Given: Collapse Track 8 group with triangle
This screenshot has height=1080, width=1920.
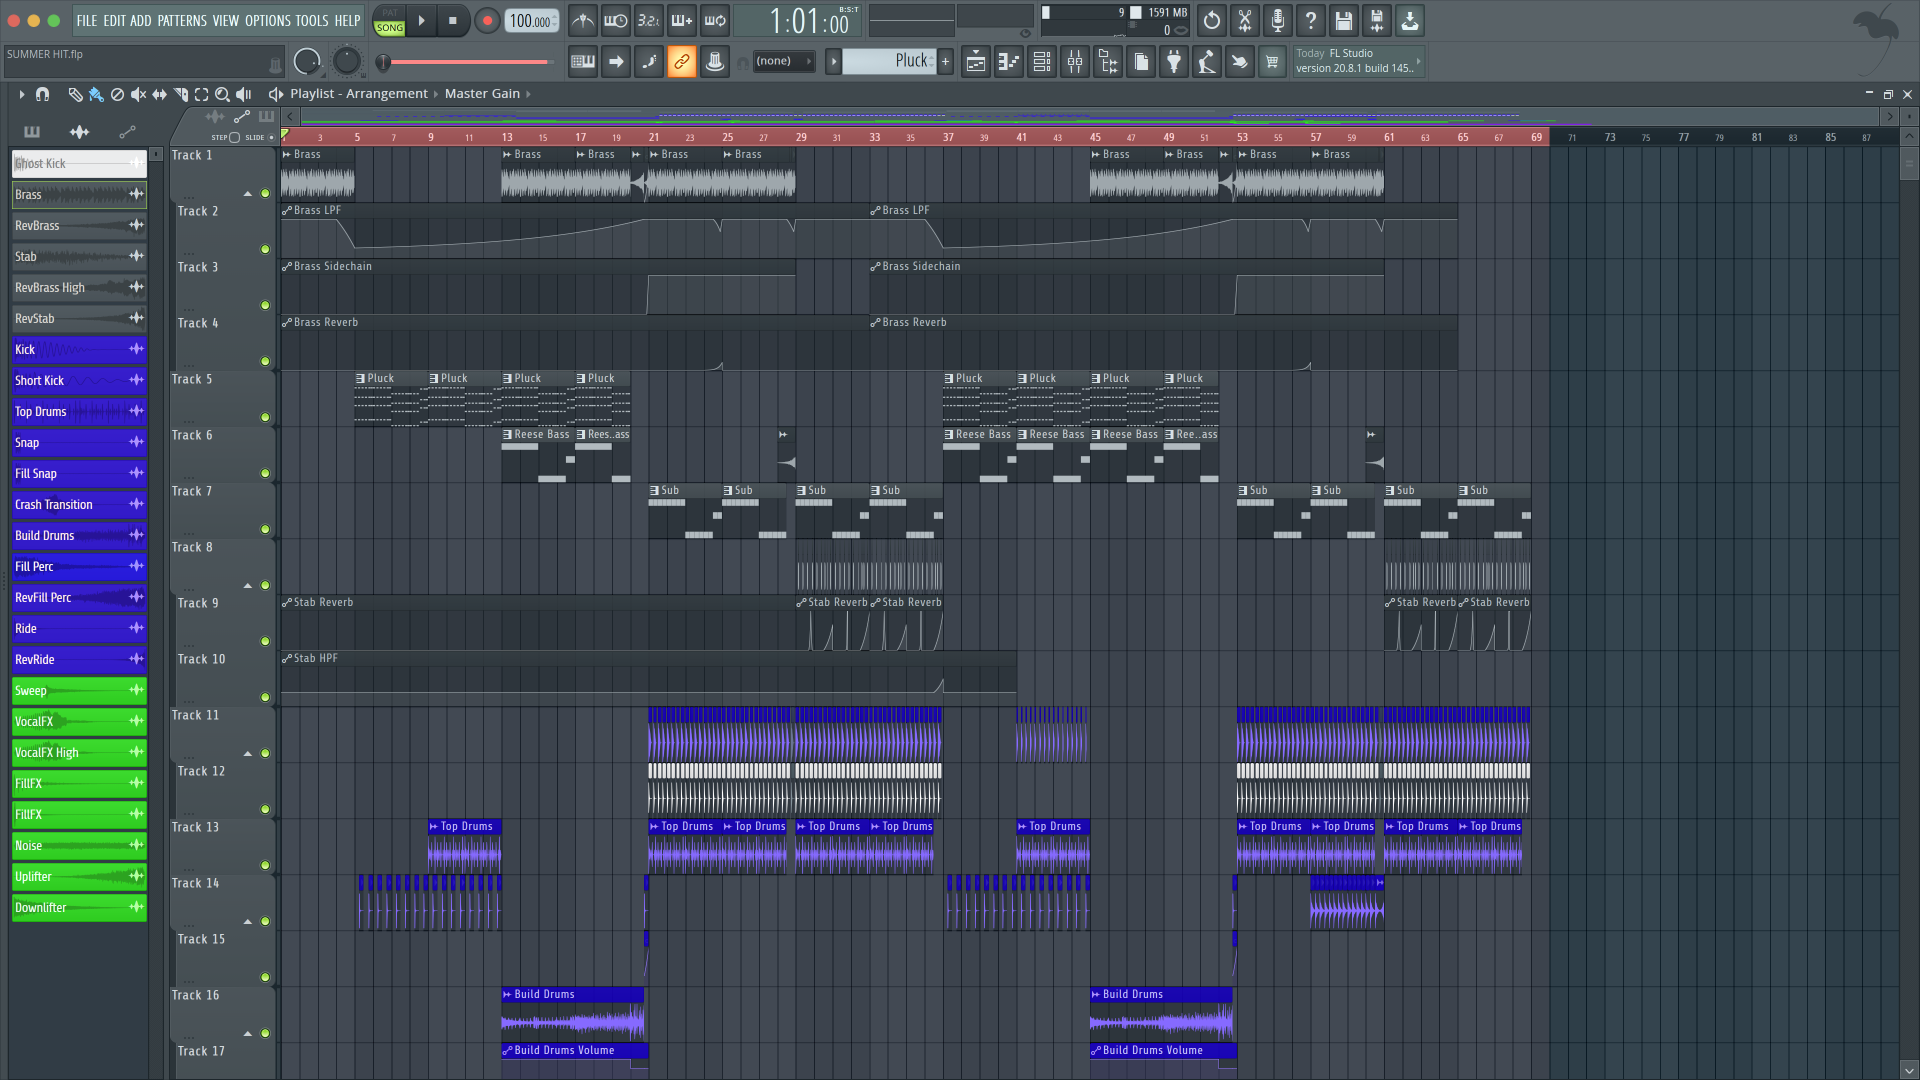Looking at the screenshot, I should click(247, 585).
